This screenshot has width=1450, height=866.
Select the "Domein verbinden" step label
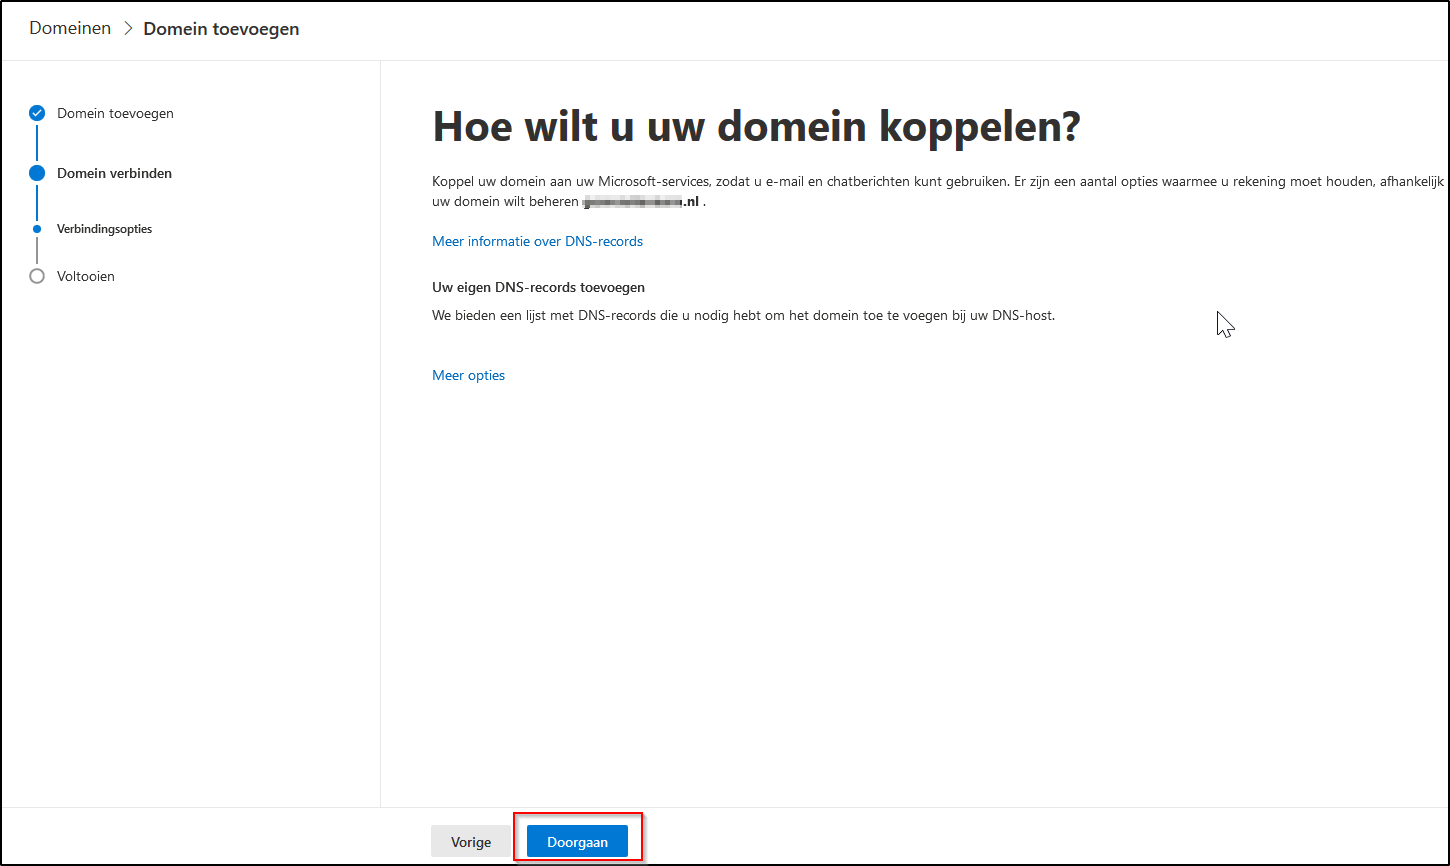click(114, 172)
